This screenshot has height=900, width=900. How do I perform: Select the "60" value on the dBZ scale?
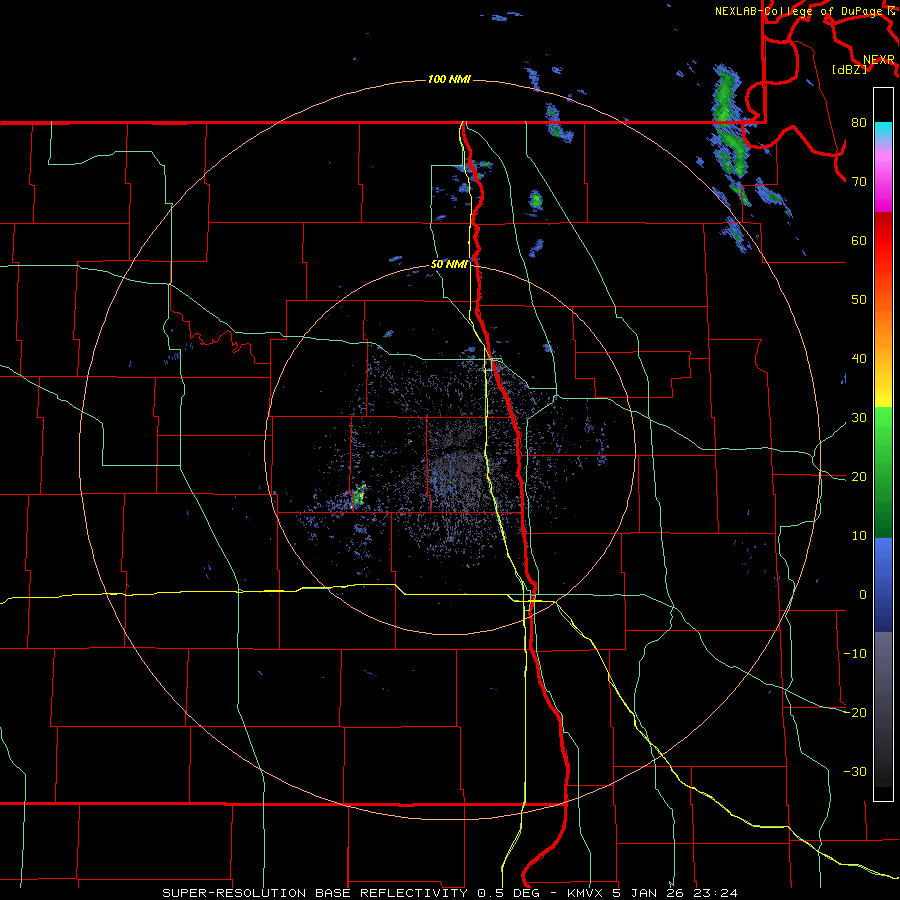pos(859,240)
